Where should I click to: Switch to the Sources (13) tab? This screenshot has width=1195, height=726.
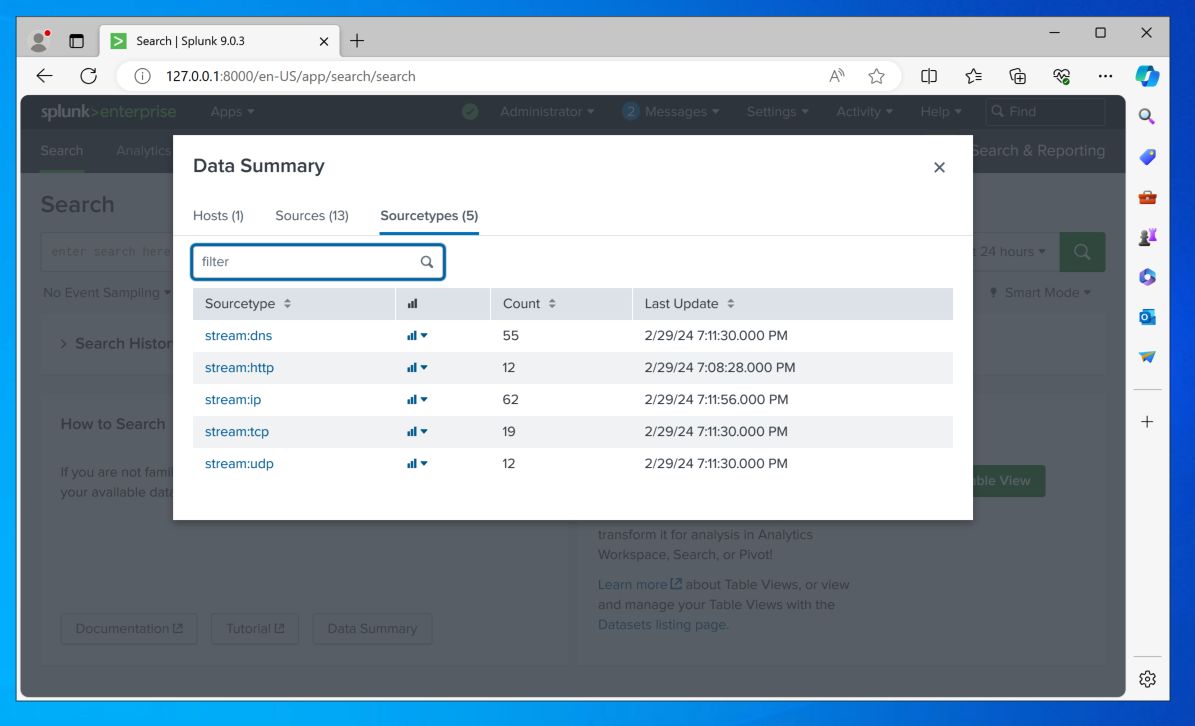(x=312, y=216)
